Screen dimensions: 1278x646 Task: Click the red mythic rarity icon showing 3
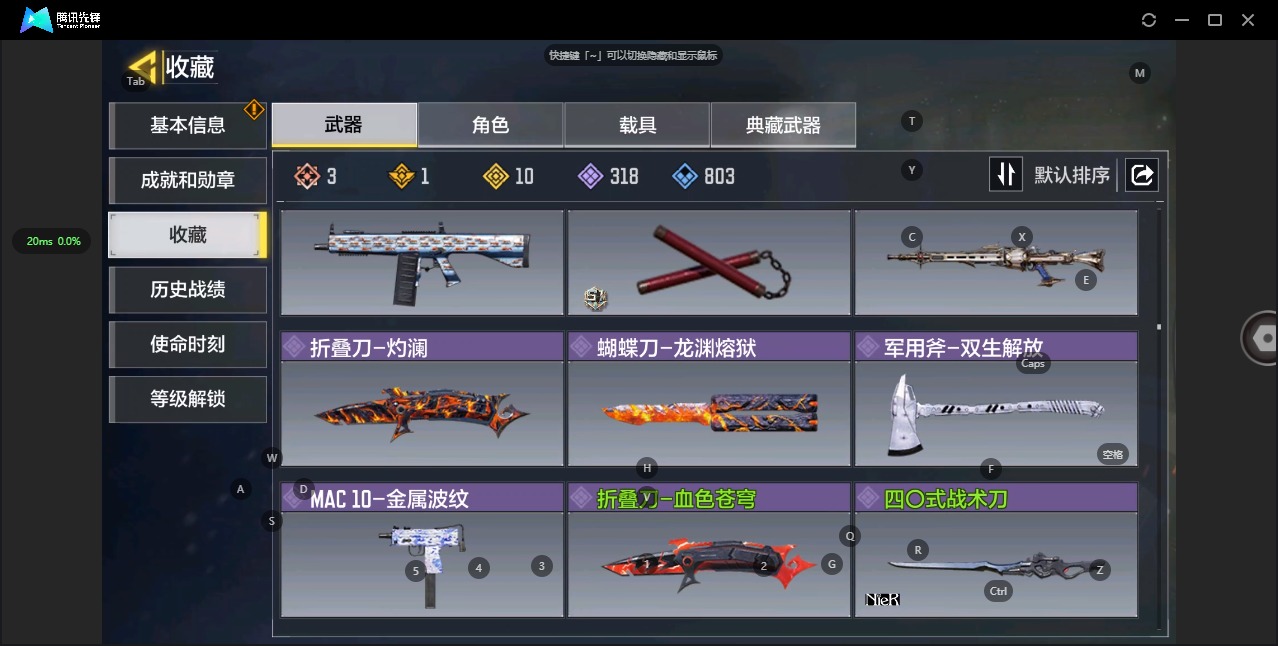307,177
